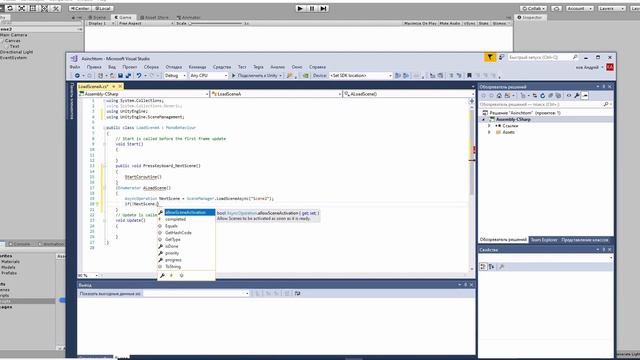The image size is (640, 360).
Task: Open the Display 1 dropdown in Game view
Action: click(101, 23)
